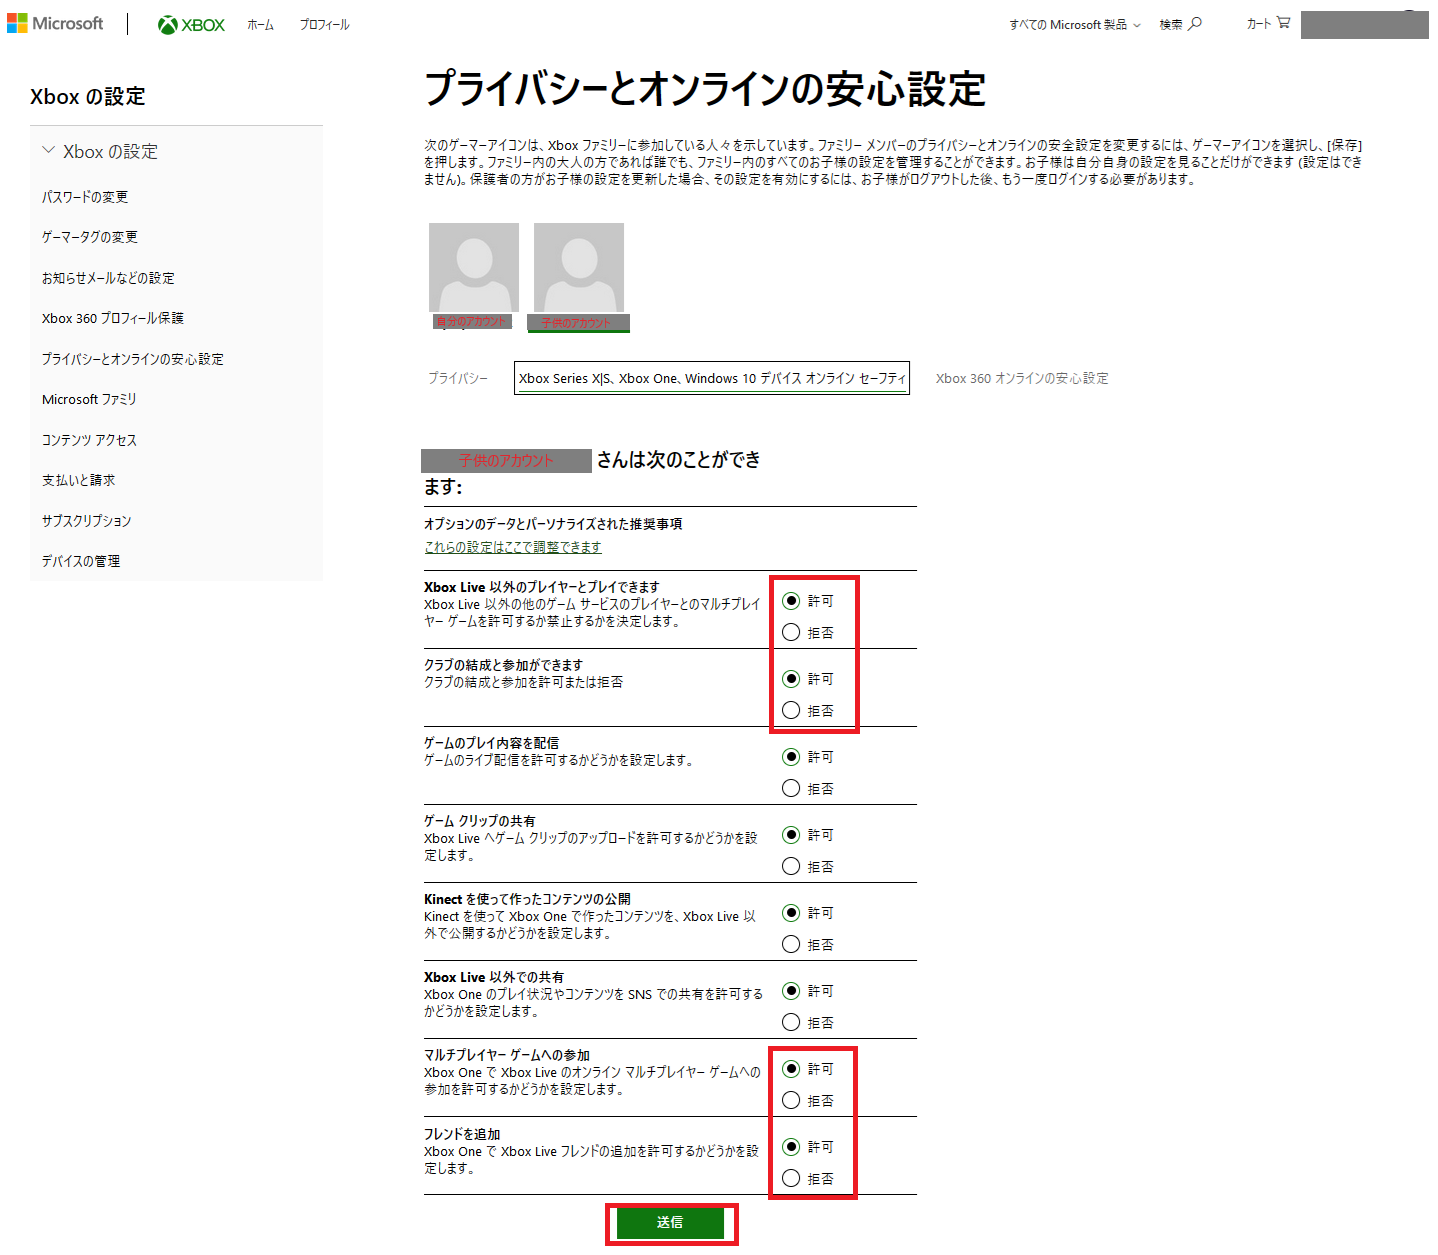Select 許可 for マルチプレイヤー ゲームへの参加
This screenshot has height=1255, width=1438.
[791, 1069]
